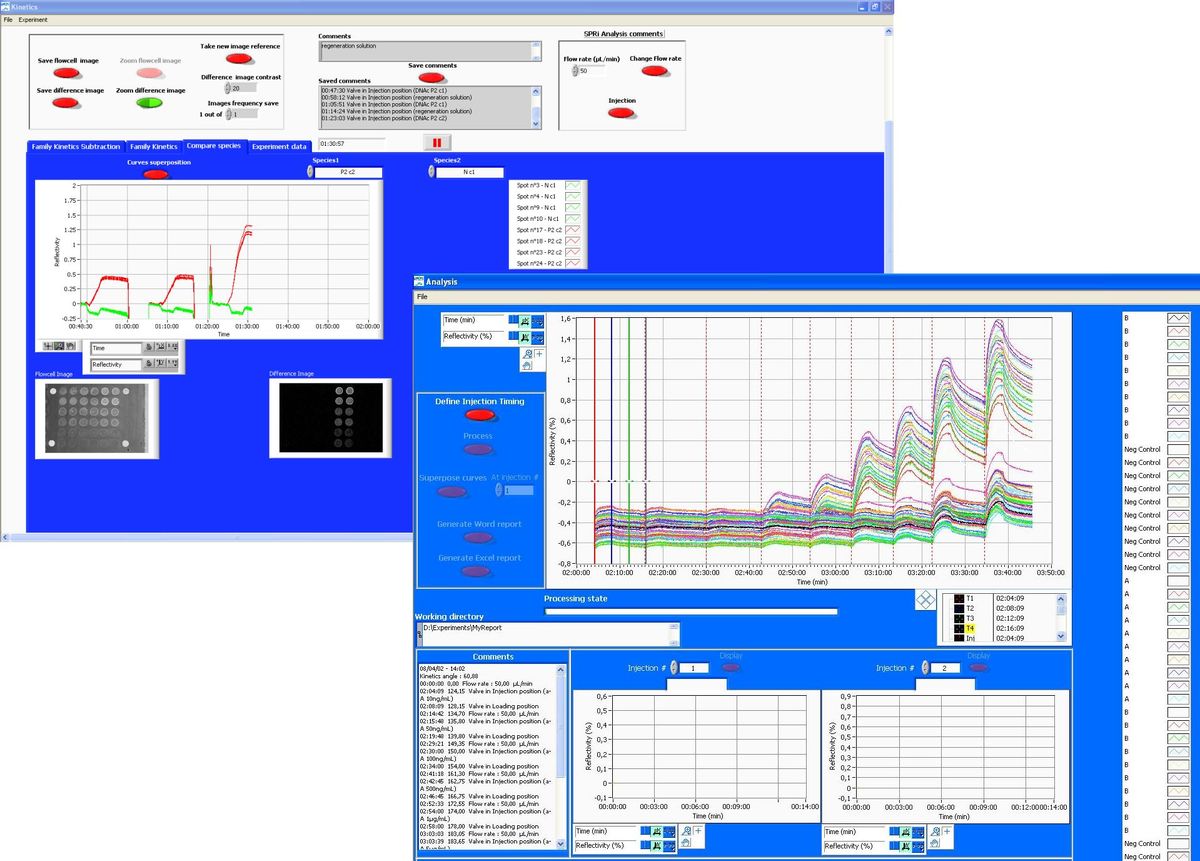The width and height of the screenshot is (1200, 861).
Task: Toggle visibility for Spot n°3 - N c1
Action: click(573, 185)
